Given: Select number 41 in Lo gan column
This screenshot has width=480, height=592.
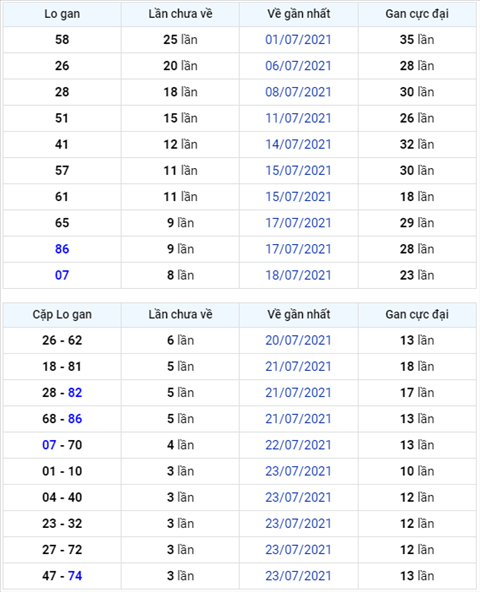Looking at the screenshot, I should [x=62, y=144].
